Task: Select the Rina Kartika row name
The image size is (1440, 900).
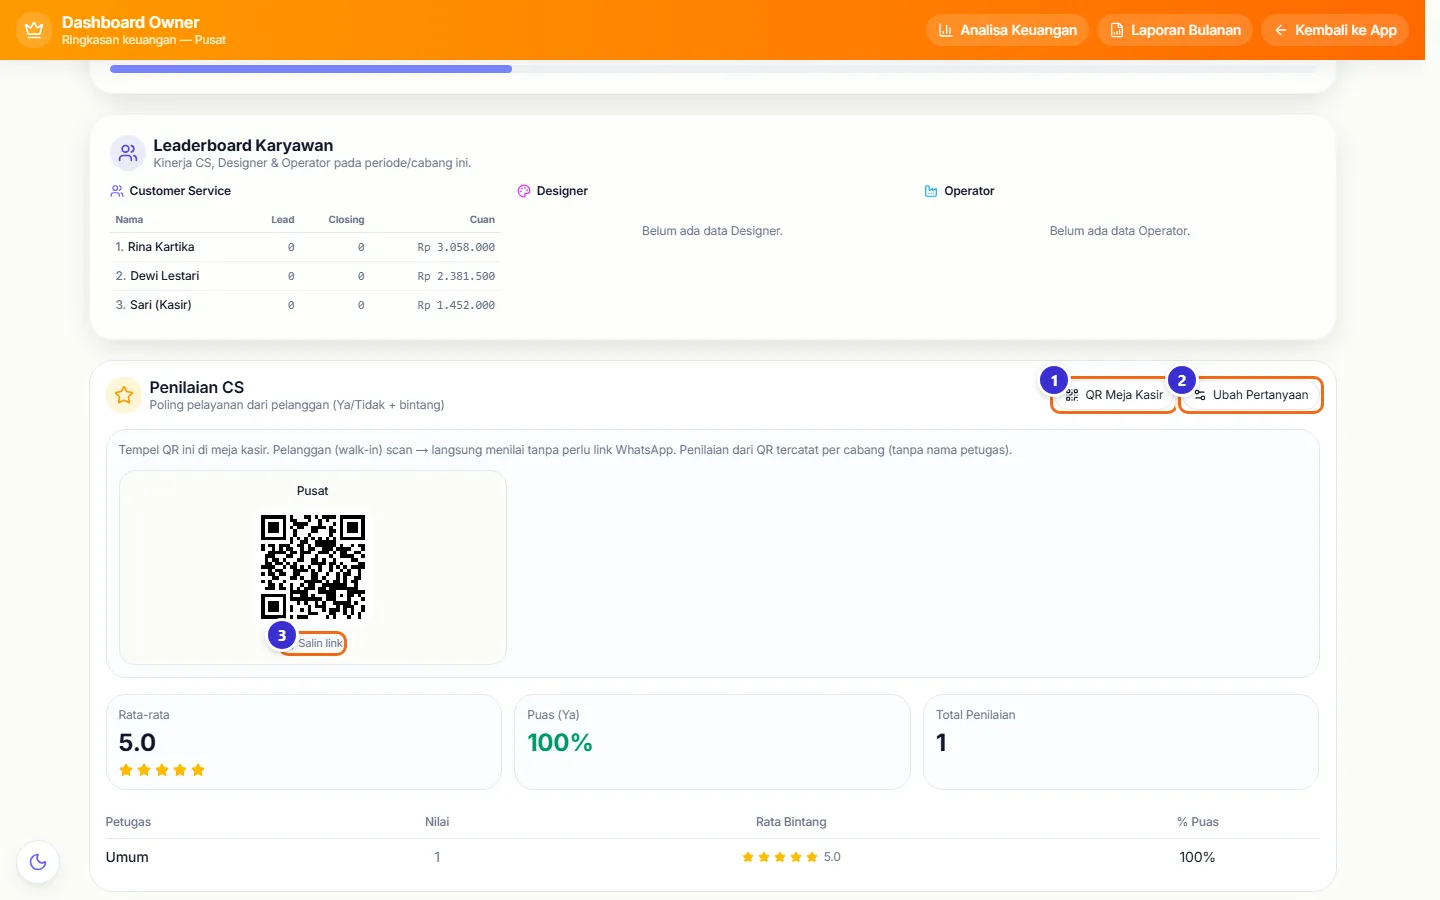Action: tap(161, 247)
